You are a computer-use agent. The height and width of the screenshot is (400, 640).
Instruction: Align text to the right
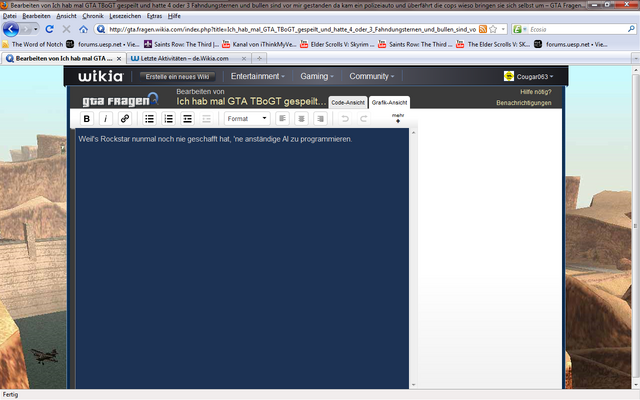[x=320, y=119]
